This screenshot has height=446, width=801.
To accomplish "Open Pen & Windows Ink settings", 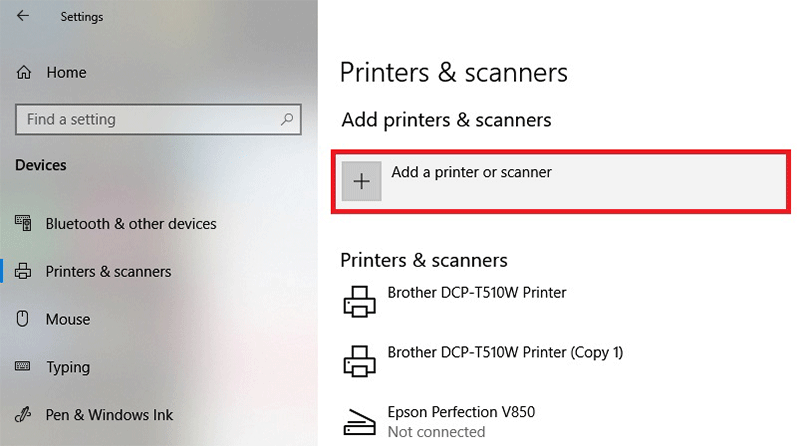I will coord(109,415).
